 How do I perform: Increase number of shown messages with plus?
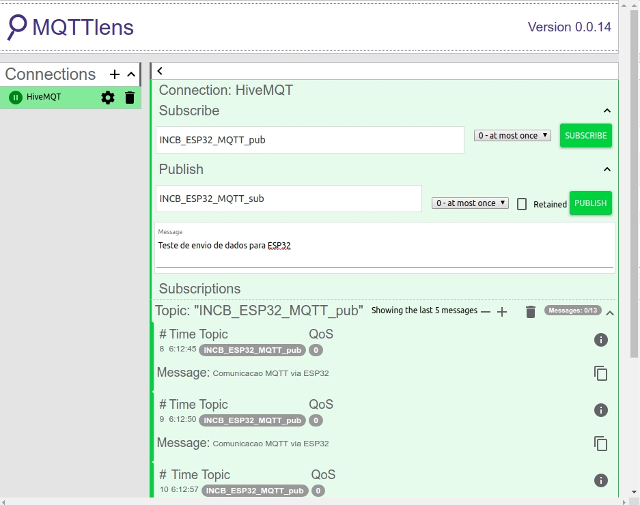point(502,312)
